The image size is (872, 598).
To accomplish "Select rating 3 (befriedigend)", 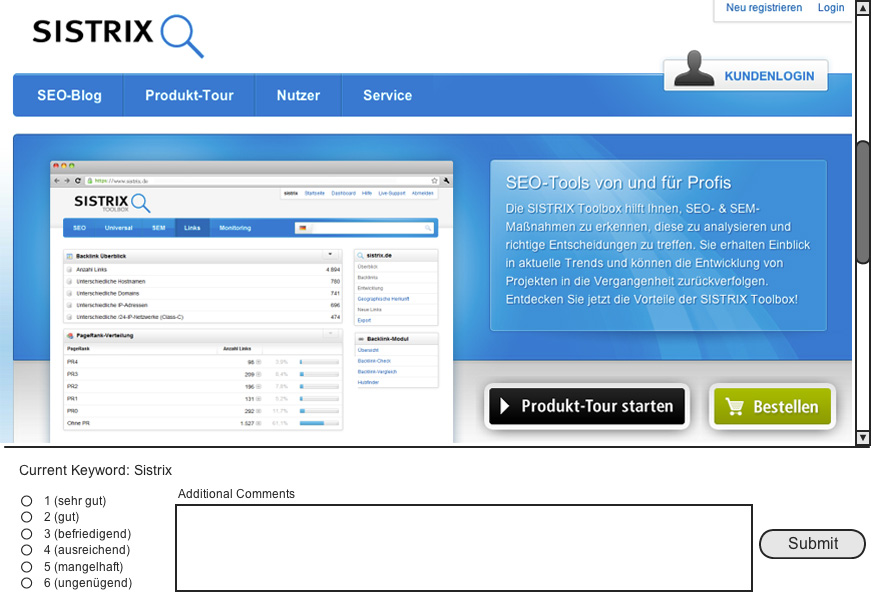I will [x=27, y=534].
